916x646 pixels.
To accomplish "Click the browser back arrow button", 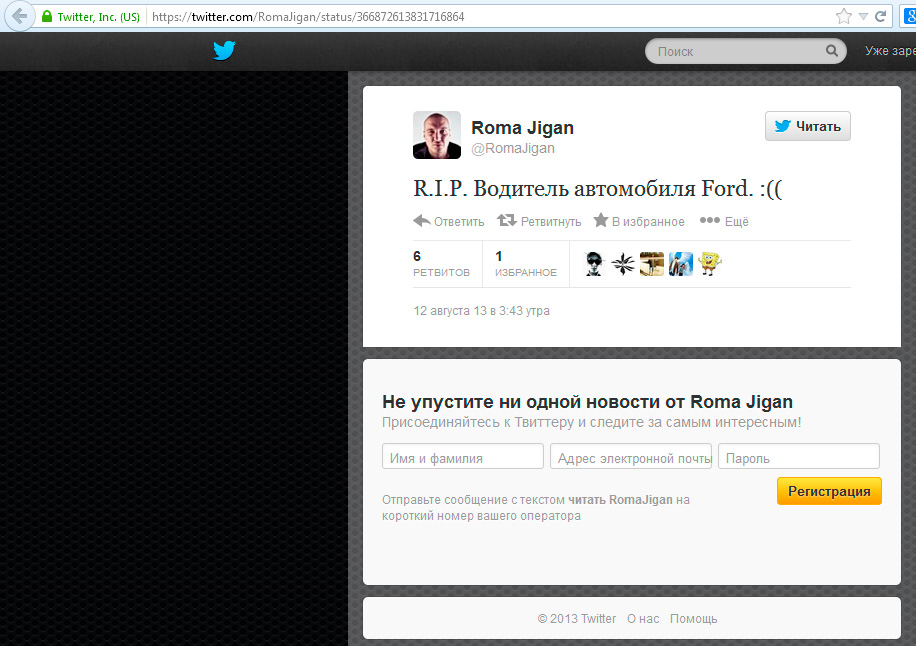I will point(18,16).
